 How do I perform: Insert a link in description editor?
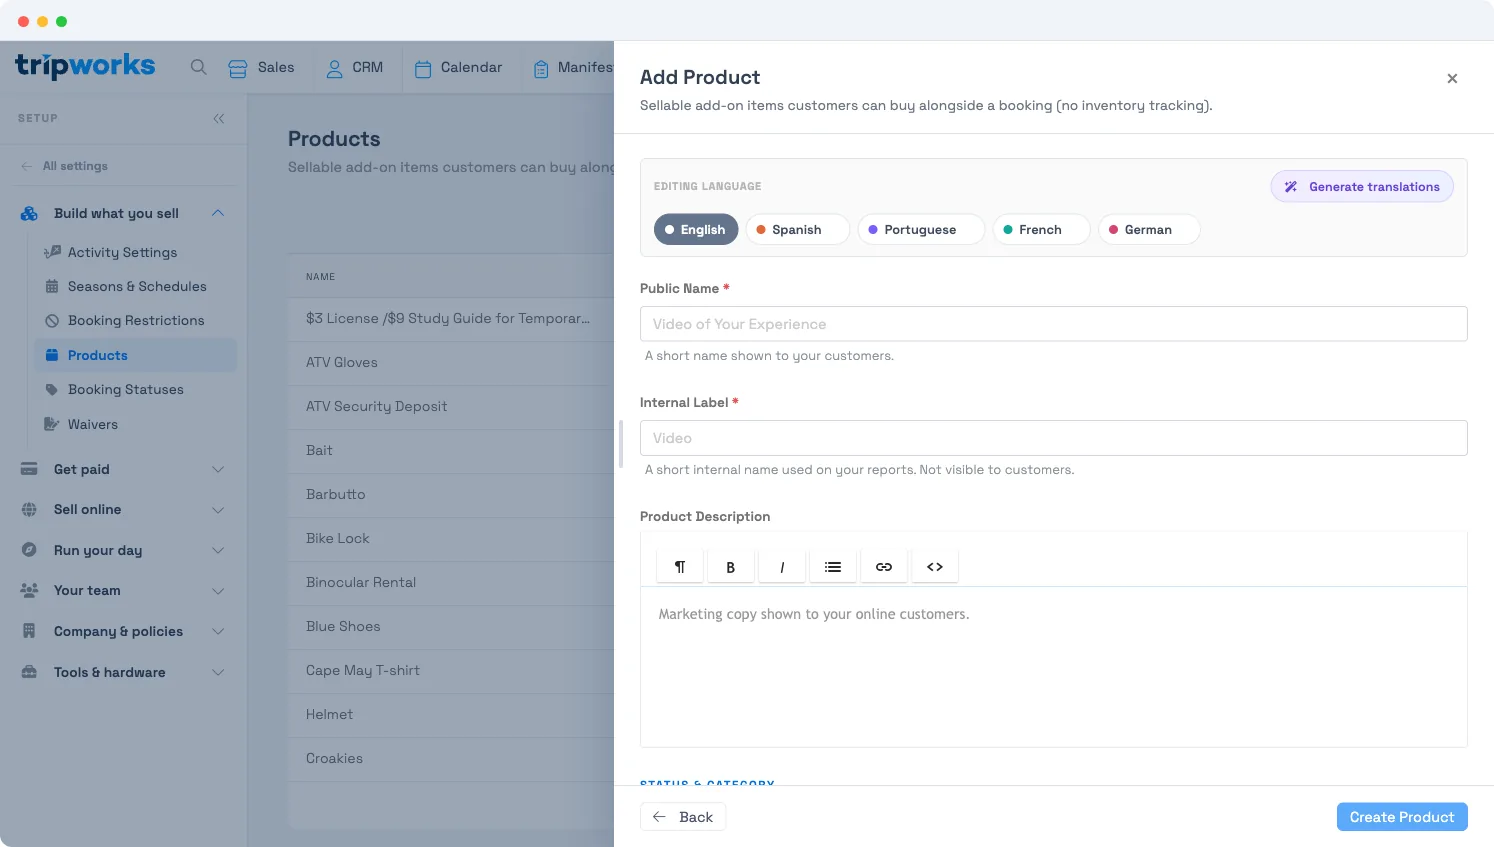click(884, 566)
